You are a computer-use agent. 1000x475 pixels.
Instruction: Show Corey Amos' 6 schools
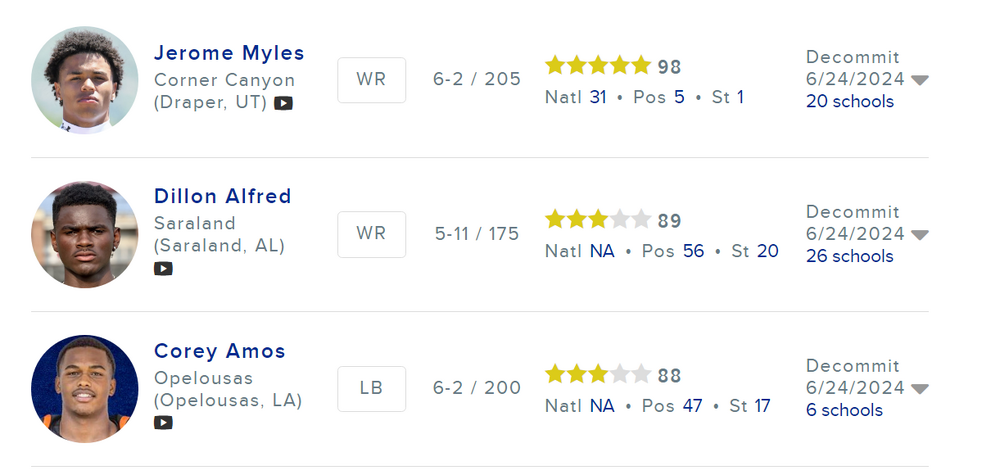[x=844, y=410]
